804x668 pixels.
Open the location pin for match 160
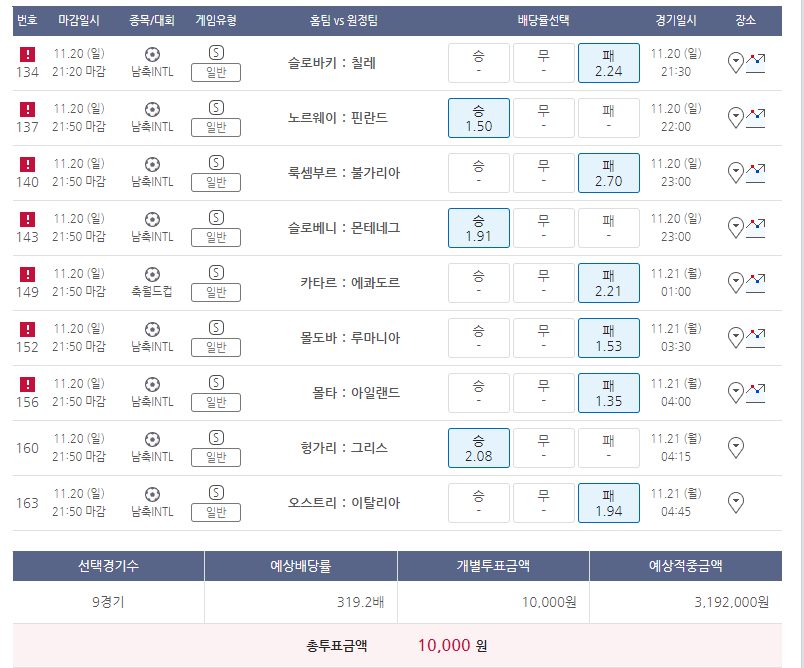736,448
